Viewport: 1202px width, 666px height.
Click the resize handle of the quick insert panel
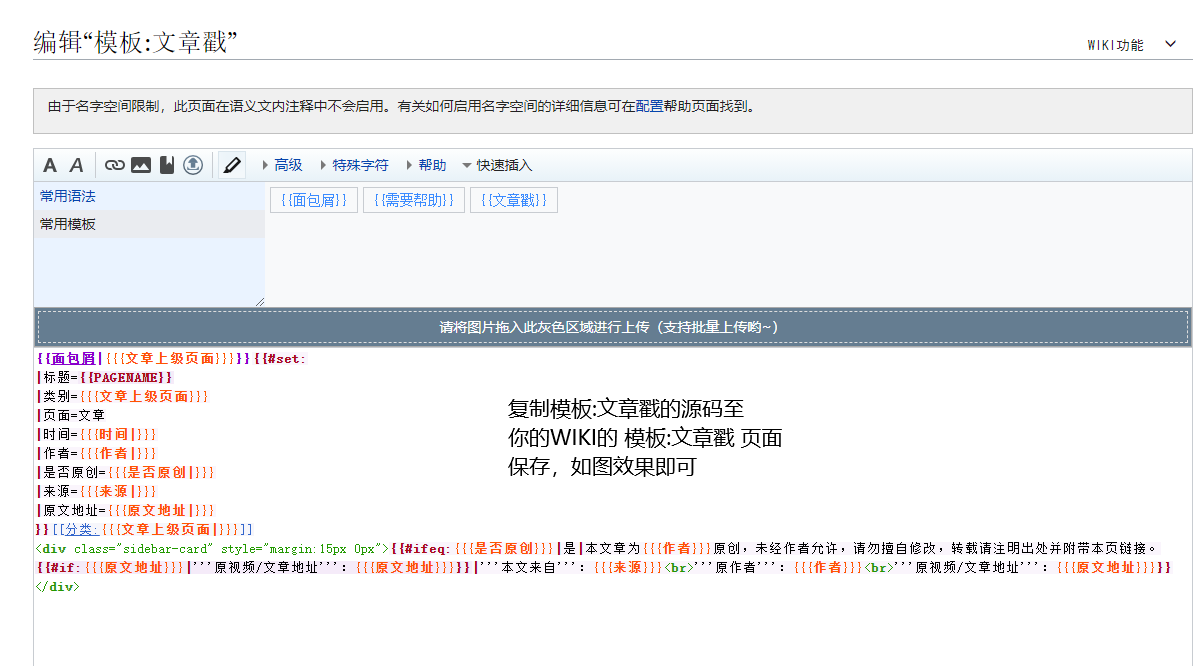click(260, 301)
